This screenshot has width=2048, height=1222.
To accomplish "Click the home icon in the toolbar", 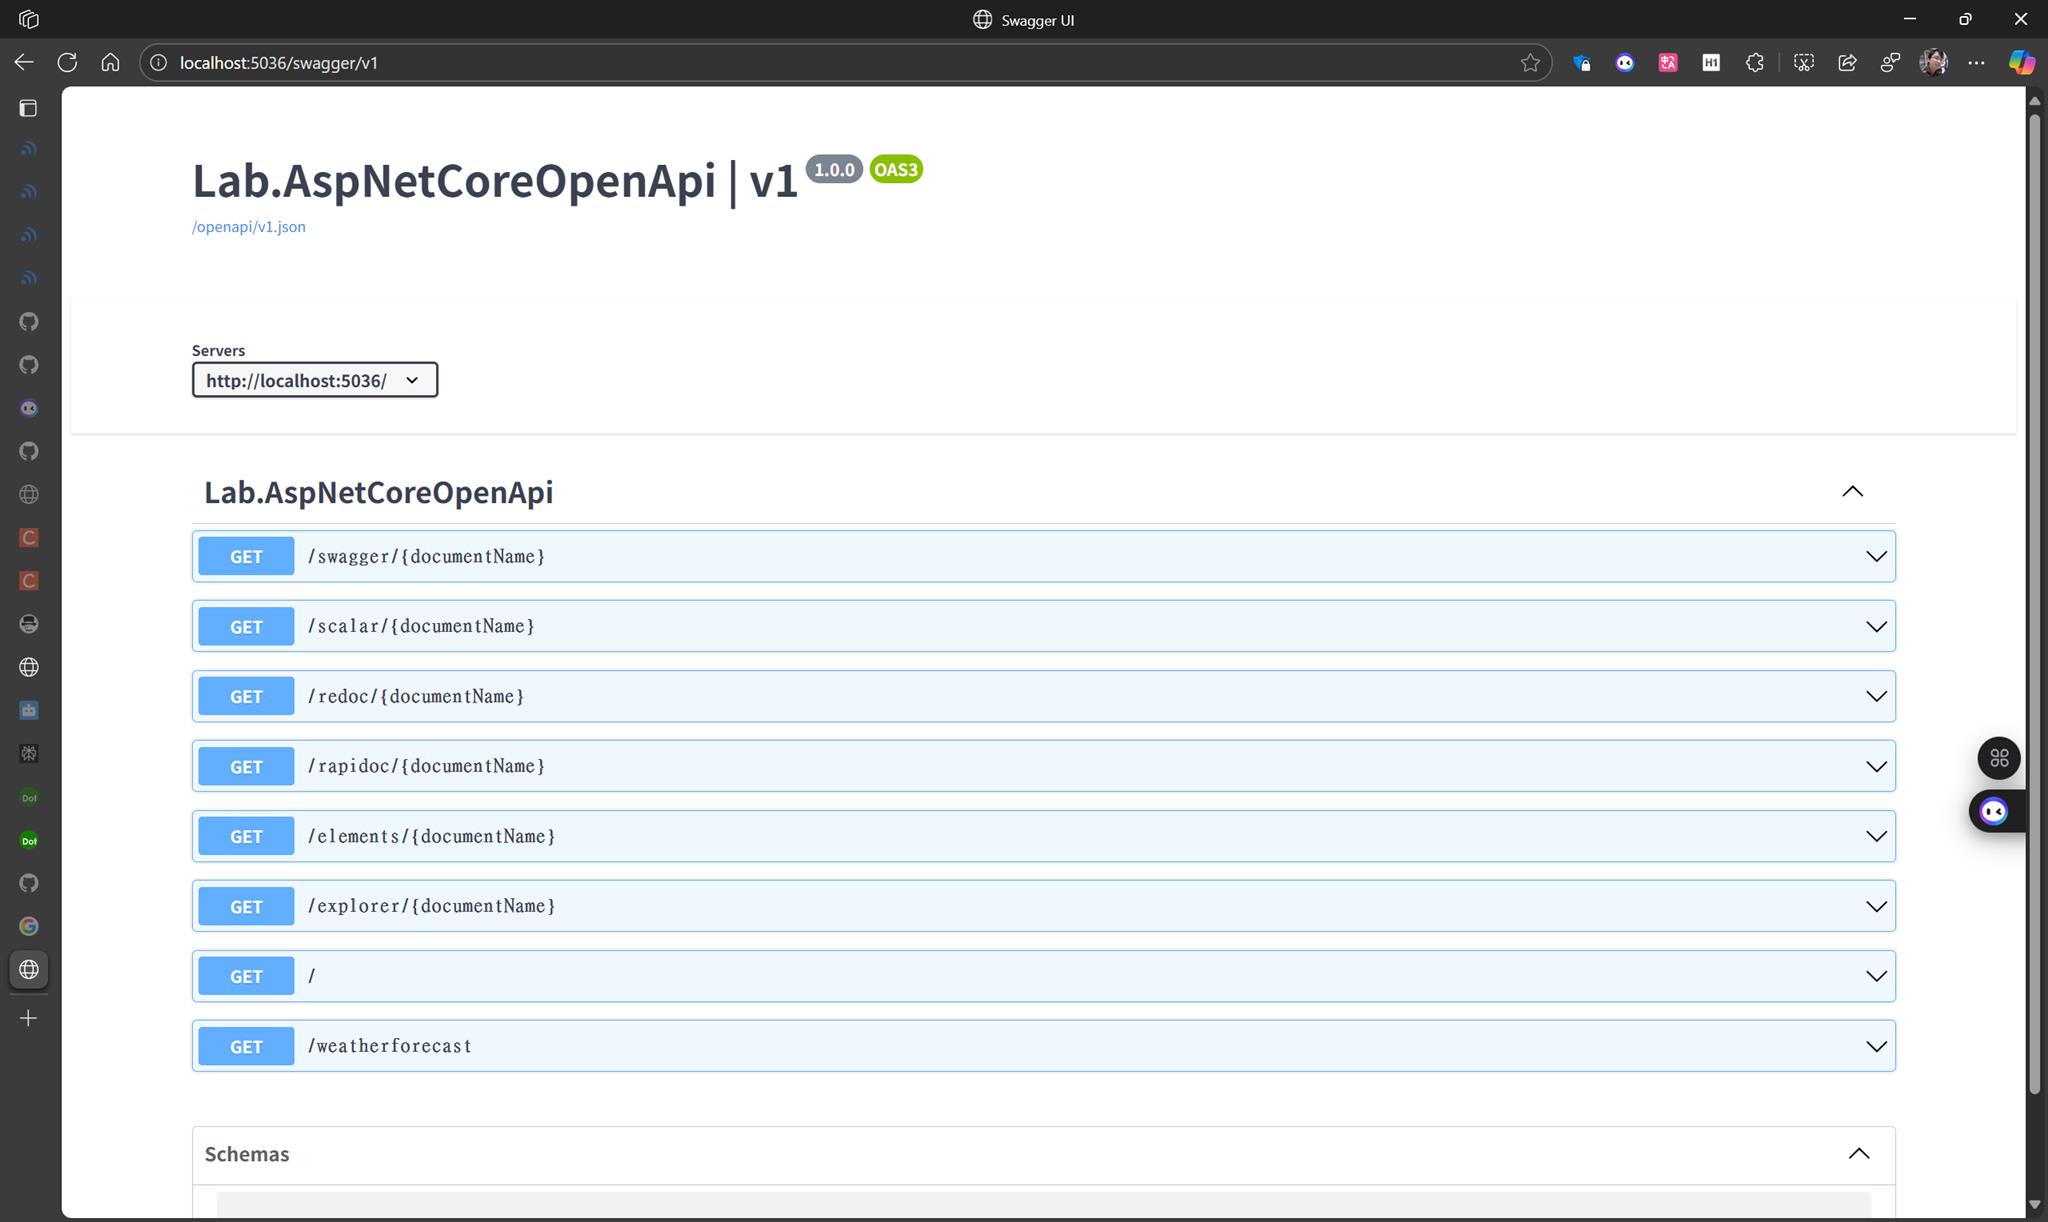I will pyautogui.click(x=110, y=62).
